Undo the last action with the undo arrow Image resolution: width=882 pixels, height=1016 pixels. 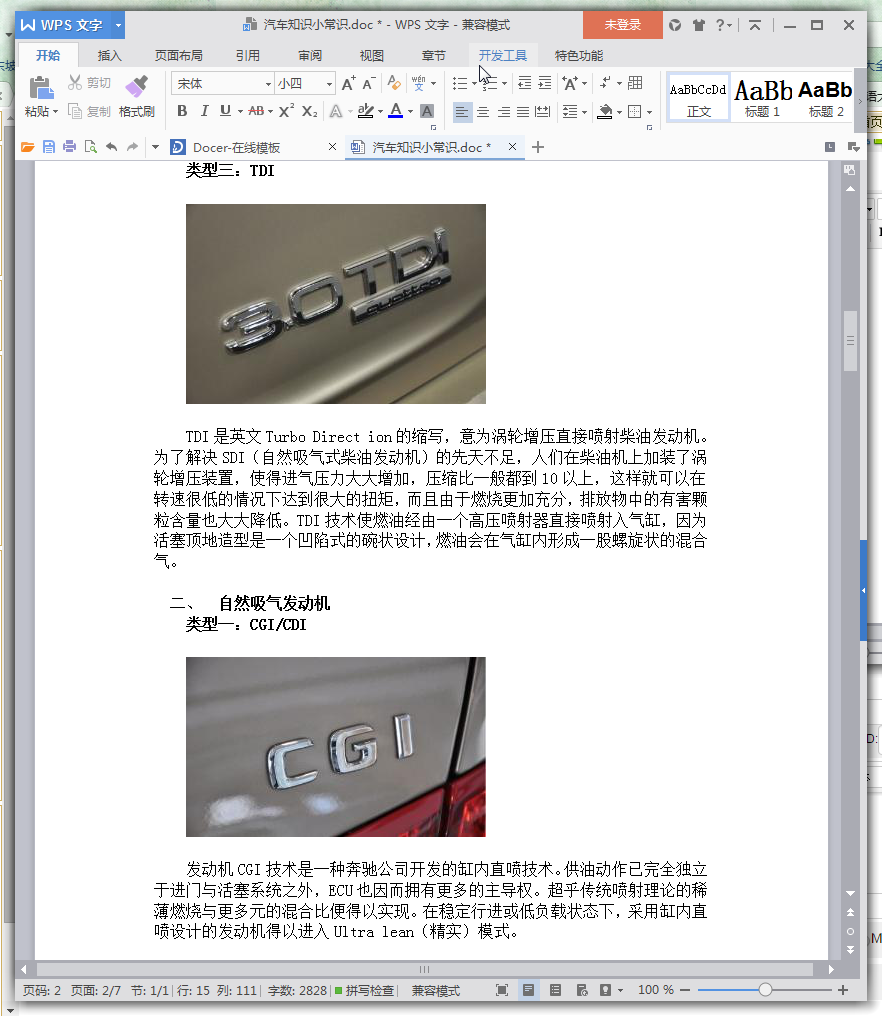[x=111, y=147]
